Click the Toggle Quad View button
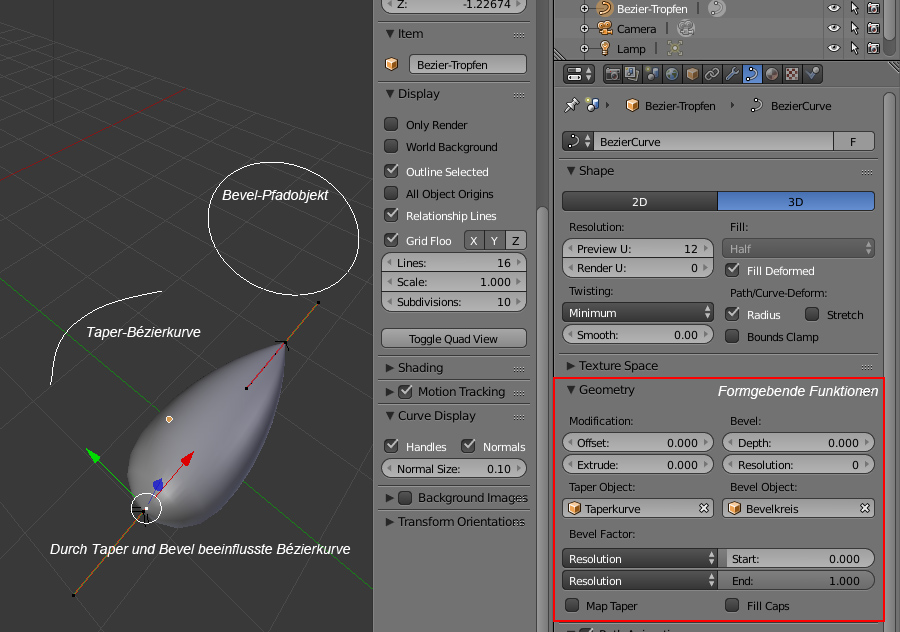Image resolution: width=900 pixels, height=632 pixels. (x=454, y=338)
